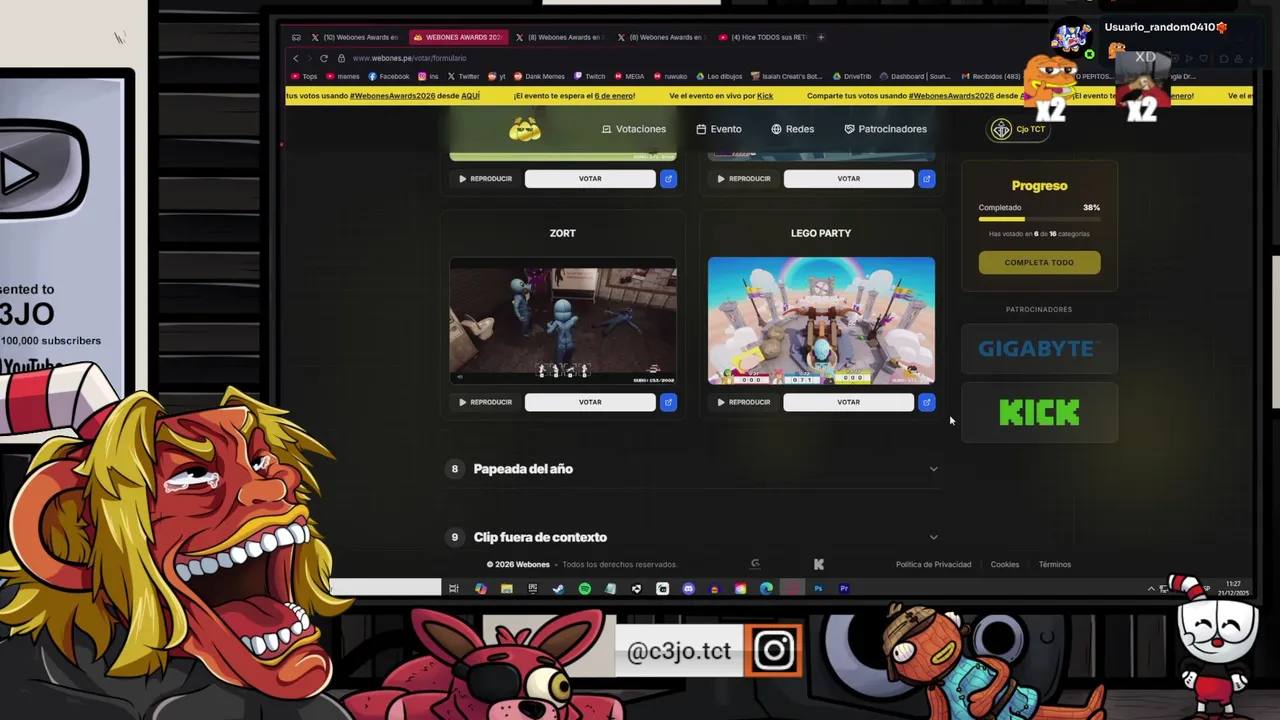Open the DriveTrib bookmark
This screenshot has width=1280, height=720.
[852, 76]
